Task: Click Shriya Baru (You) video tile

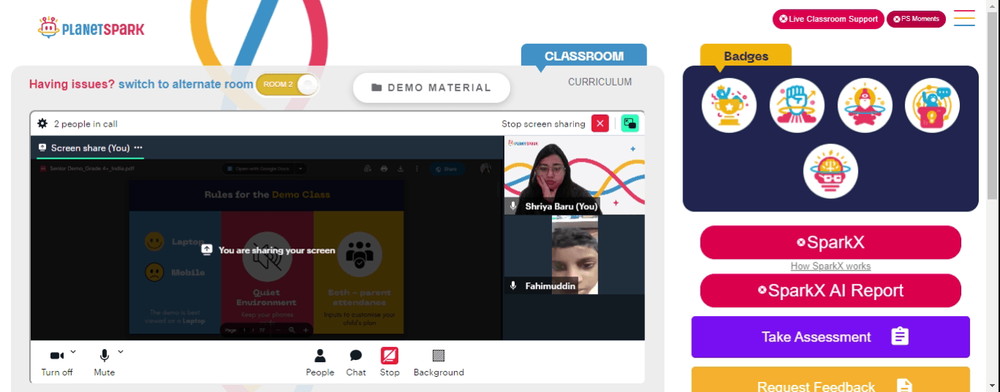Action: tap(574, 175)
